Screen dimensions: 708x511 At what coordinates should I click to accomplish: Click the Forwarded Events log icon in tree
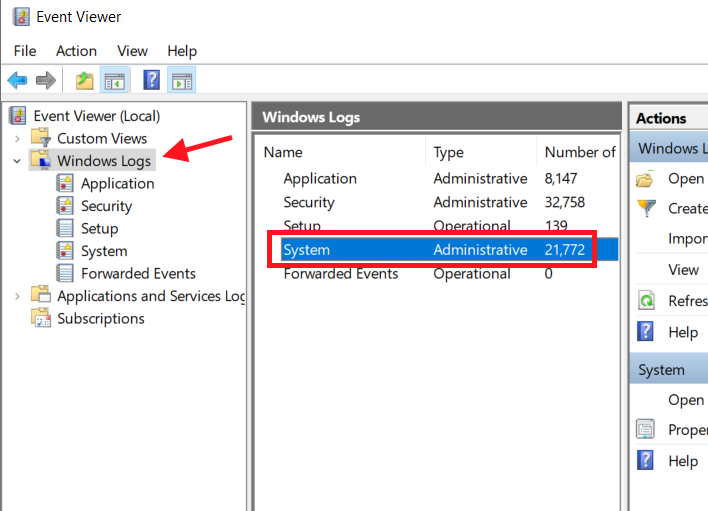[65, 273]
